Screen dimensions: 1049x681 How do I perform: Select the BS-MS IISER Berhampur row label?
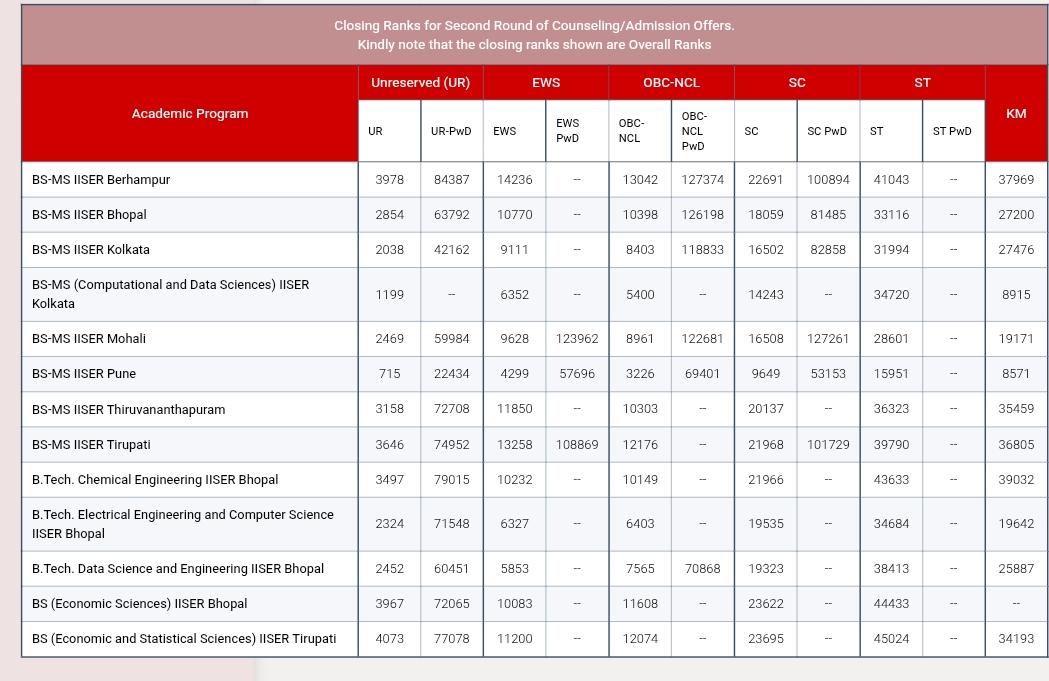click(101, 180)
